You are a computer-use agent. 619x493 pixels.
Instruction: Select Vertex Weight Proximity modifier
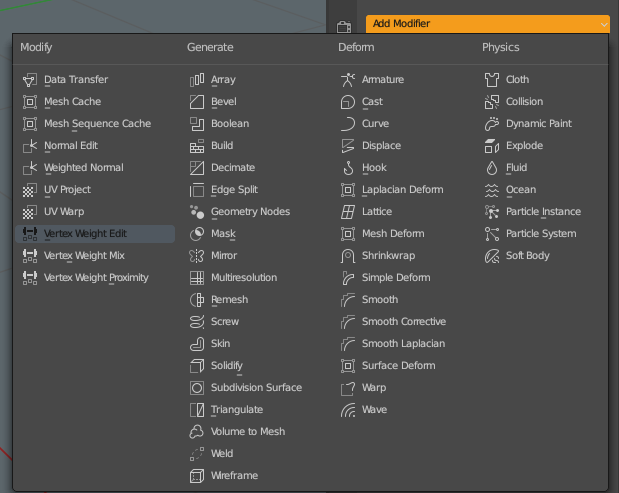[95, 278]
